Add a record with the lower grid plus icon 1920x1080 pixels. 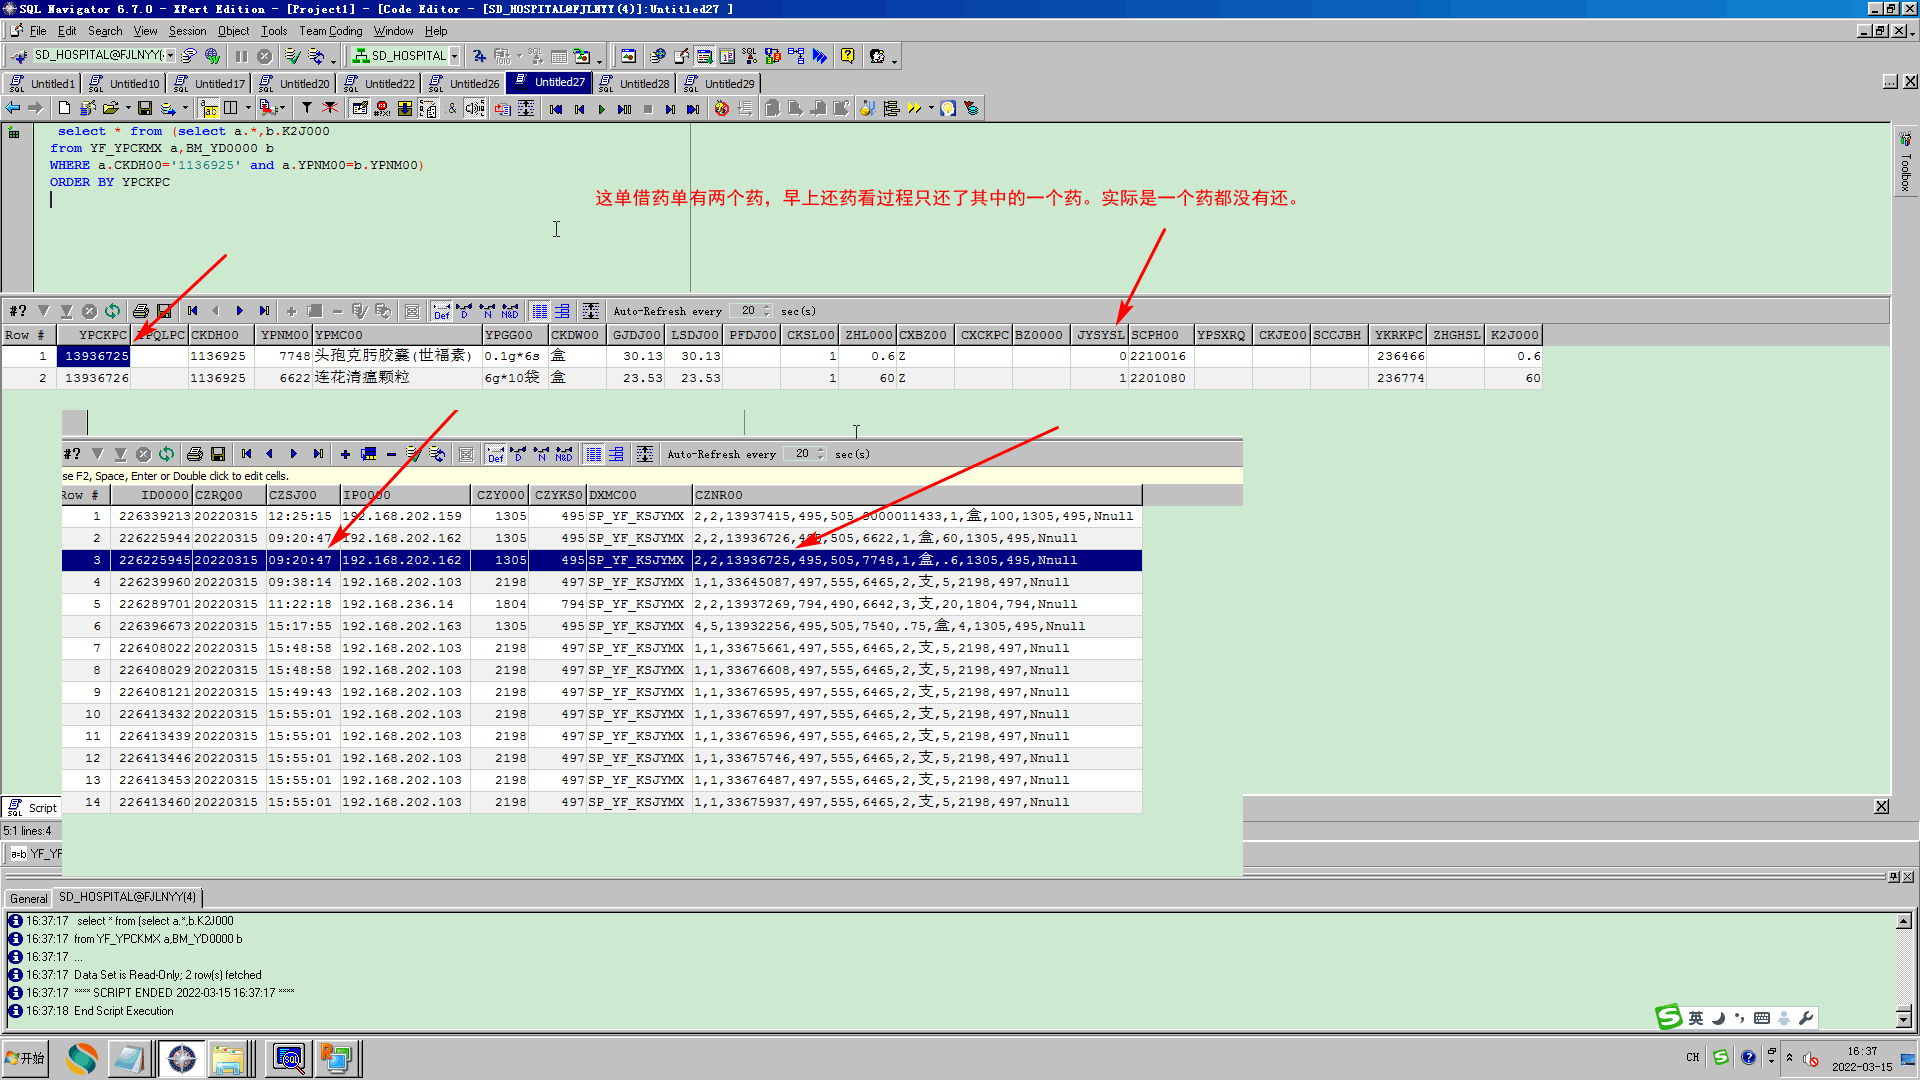345,454
